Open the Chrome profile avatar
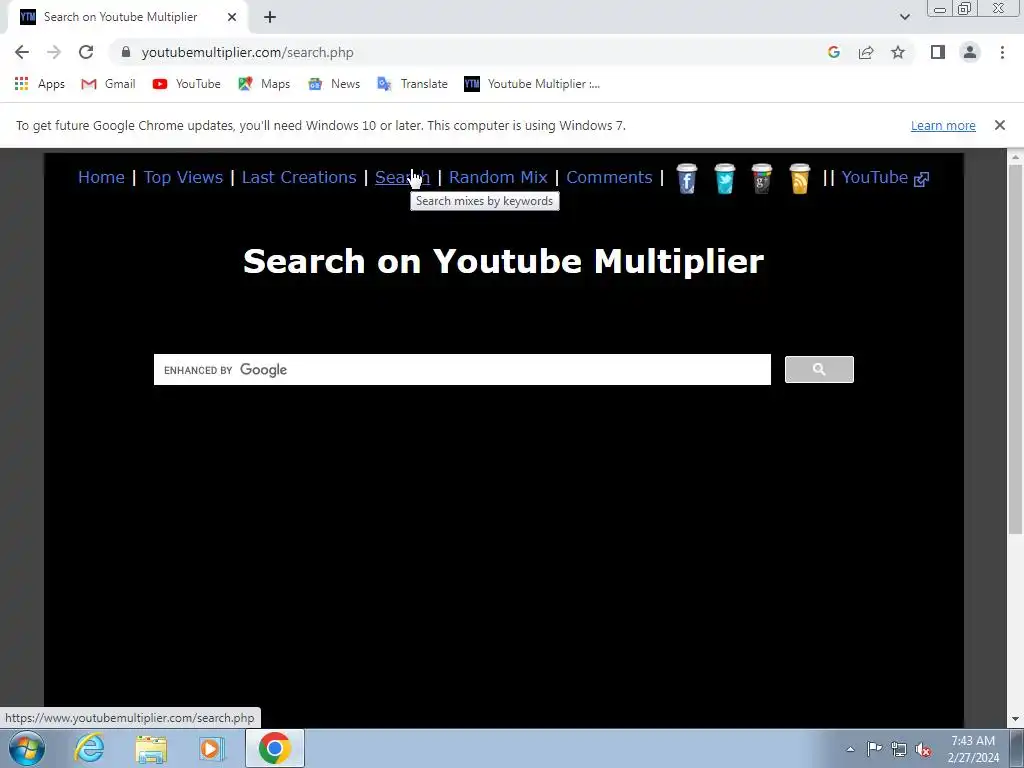 coord(970,52)
